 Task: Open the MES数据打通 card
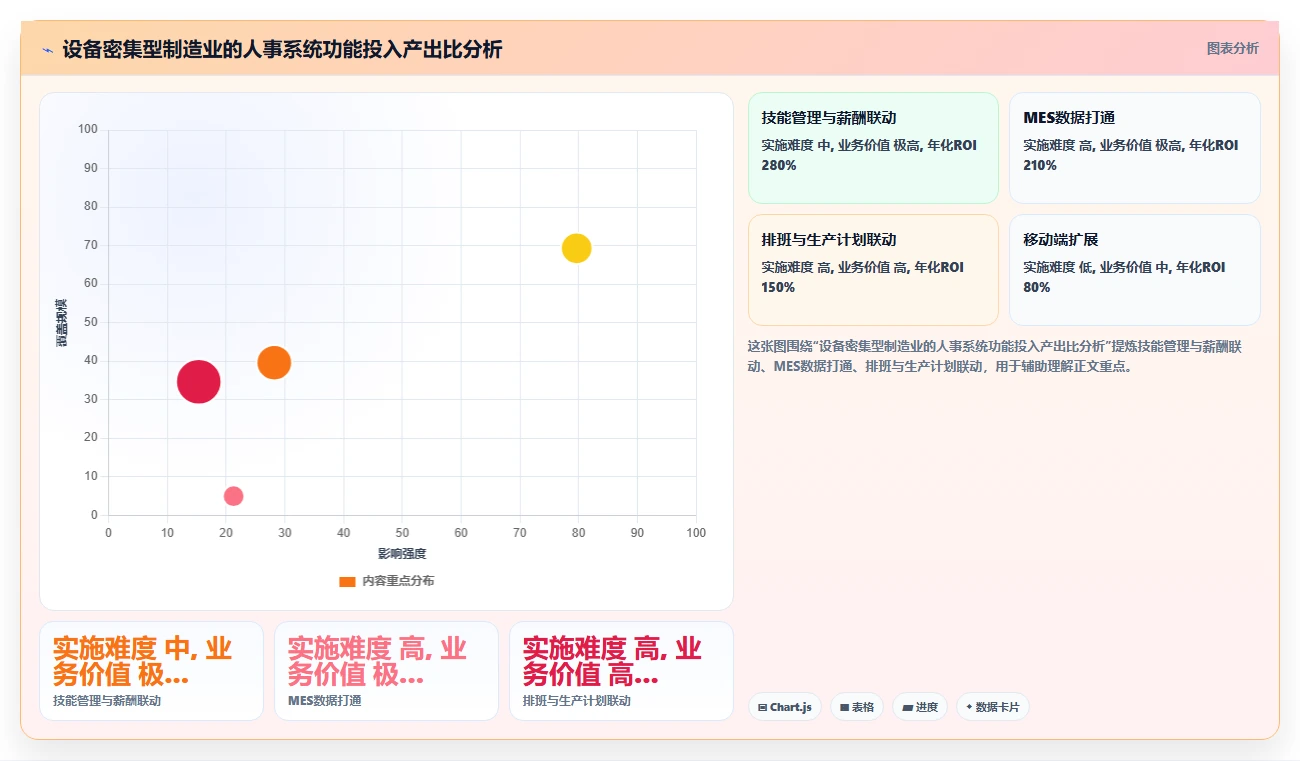click(1135, 148)
